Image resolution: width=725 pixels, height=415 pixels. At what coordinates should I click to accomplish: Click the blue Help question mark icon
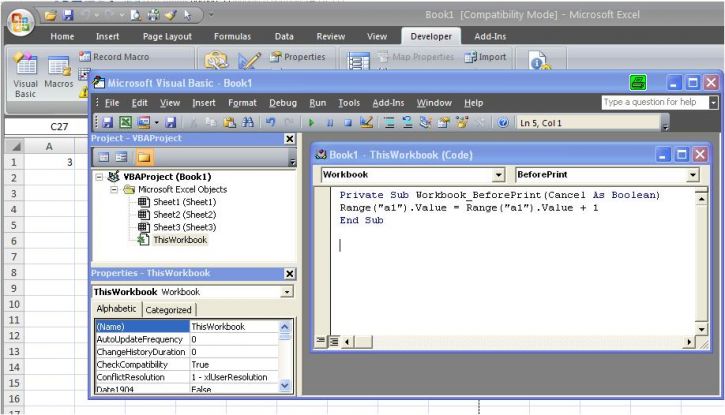click(x=503, y=122)
